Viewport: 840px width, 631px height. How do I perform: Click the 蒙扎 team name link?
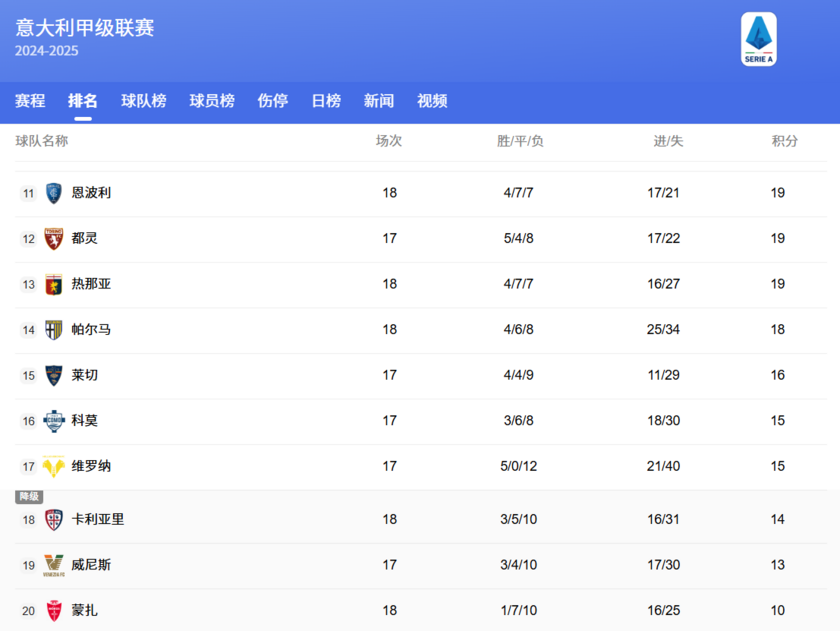point(84,610)
